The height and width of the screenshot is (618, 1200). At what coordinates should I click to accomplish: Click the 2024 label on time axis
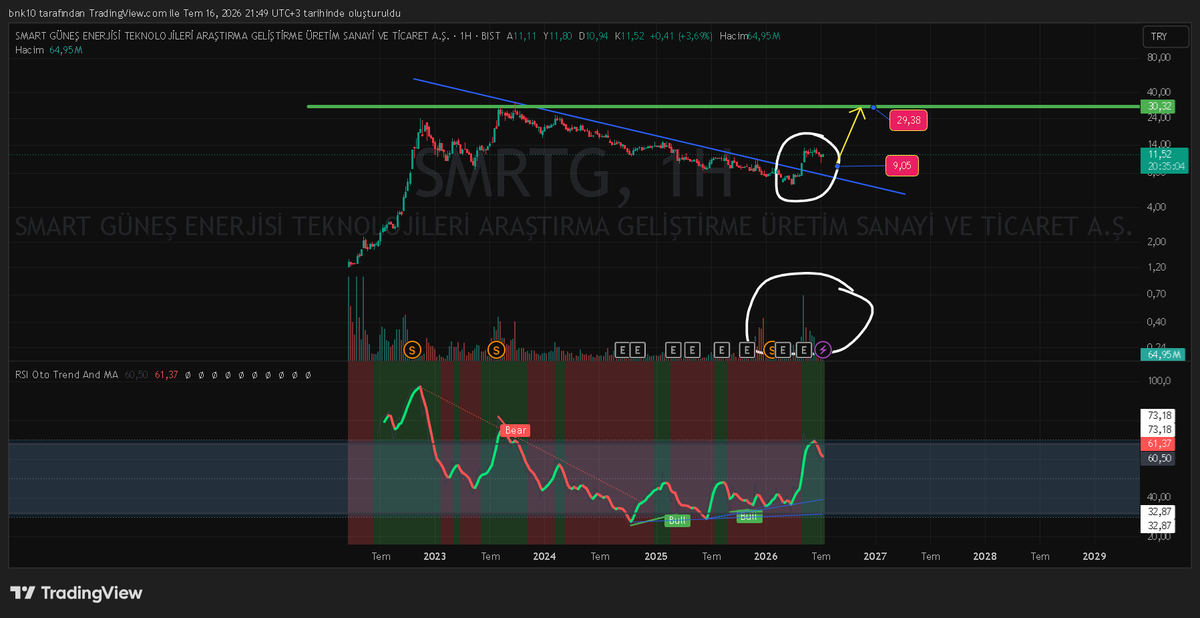(x=544, y=555)
